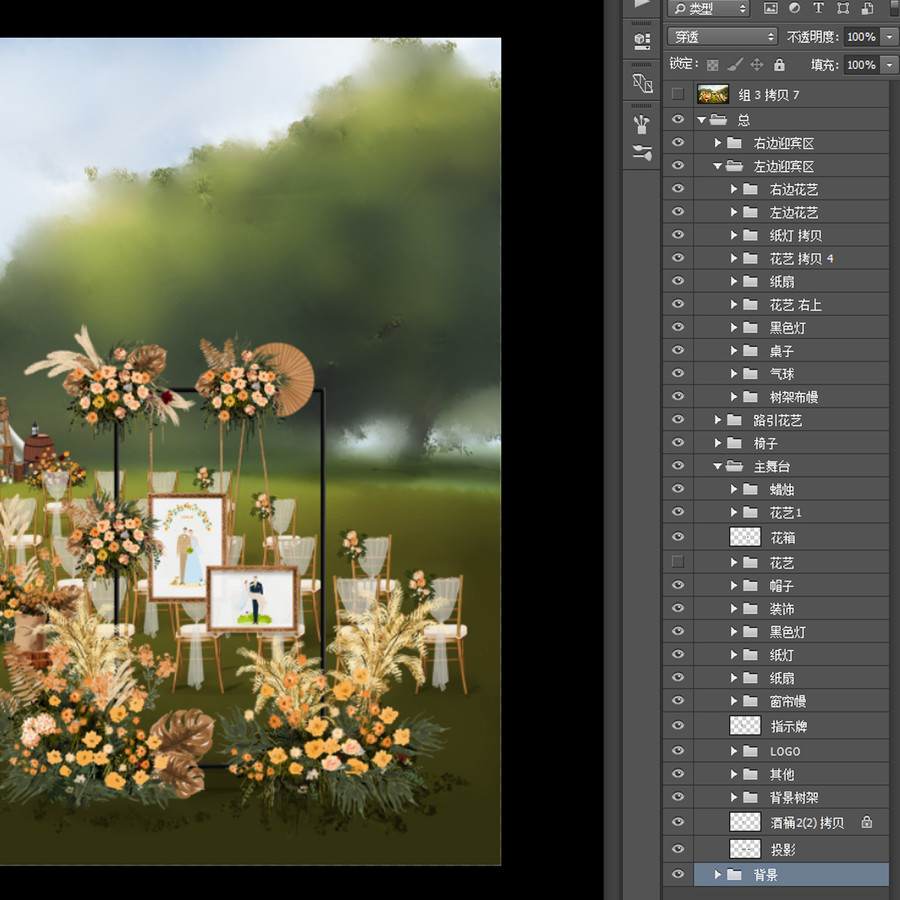Toggle visibility of 右边迎宾区 group
900x900 pixels.
coord(678,142)
